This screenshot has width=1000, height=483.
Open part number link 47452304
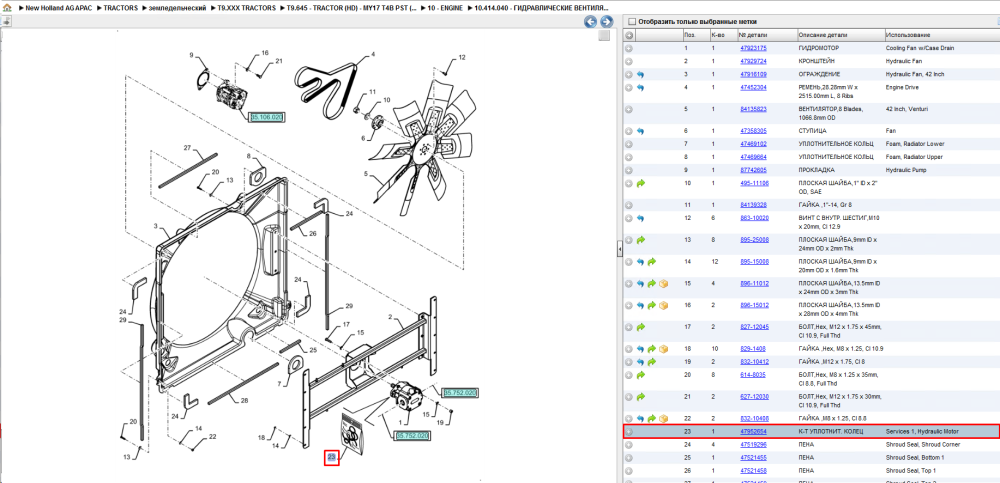753,87
